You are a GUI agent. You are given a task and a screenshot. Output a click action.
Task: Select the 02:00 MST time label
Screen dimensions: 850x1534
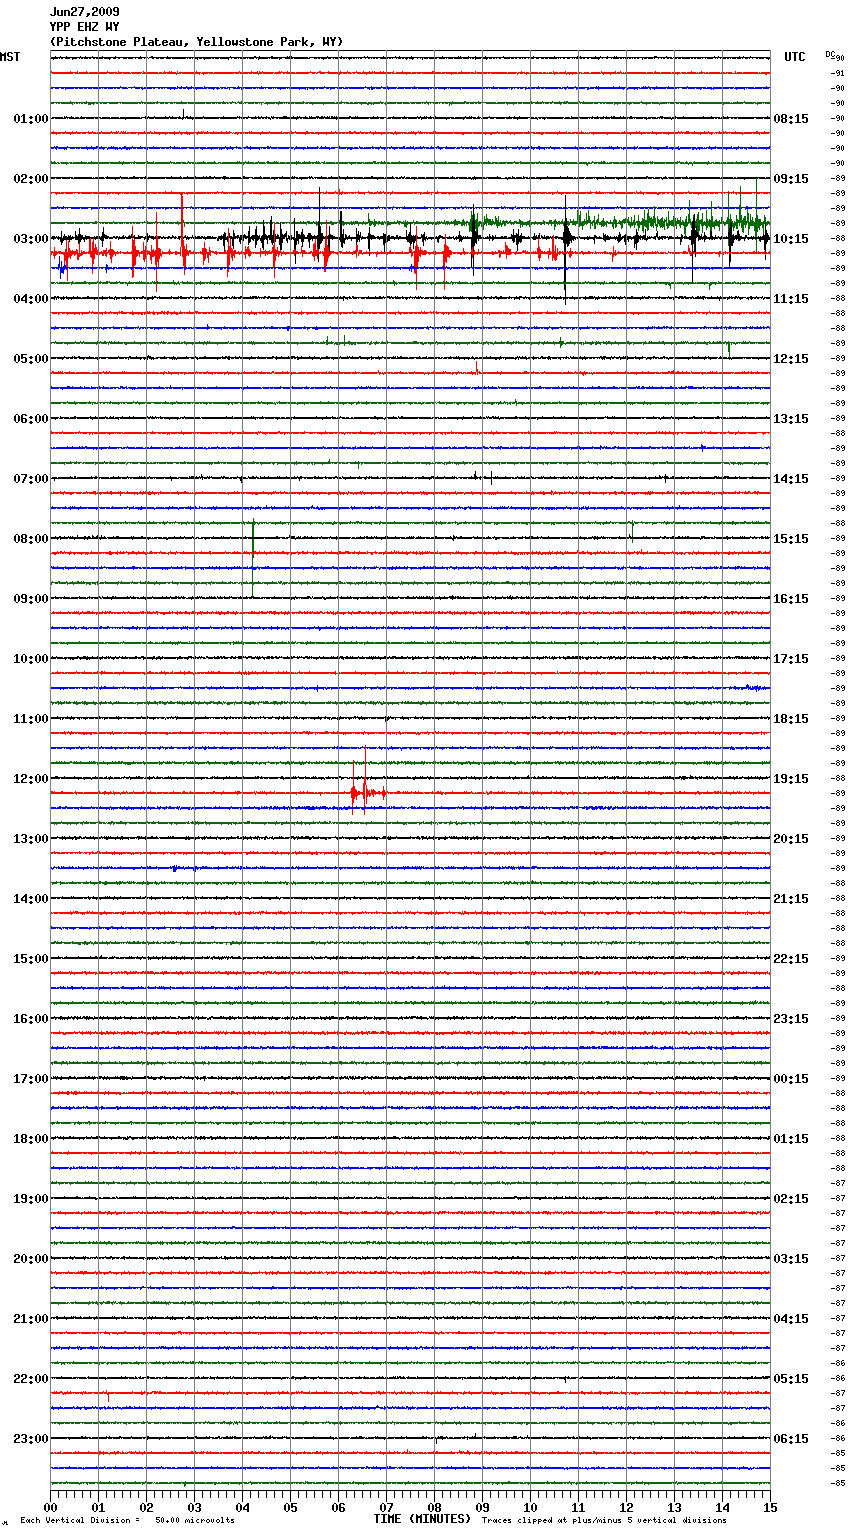tap(31, 179)
